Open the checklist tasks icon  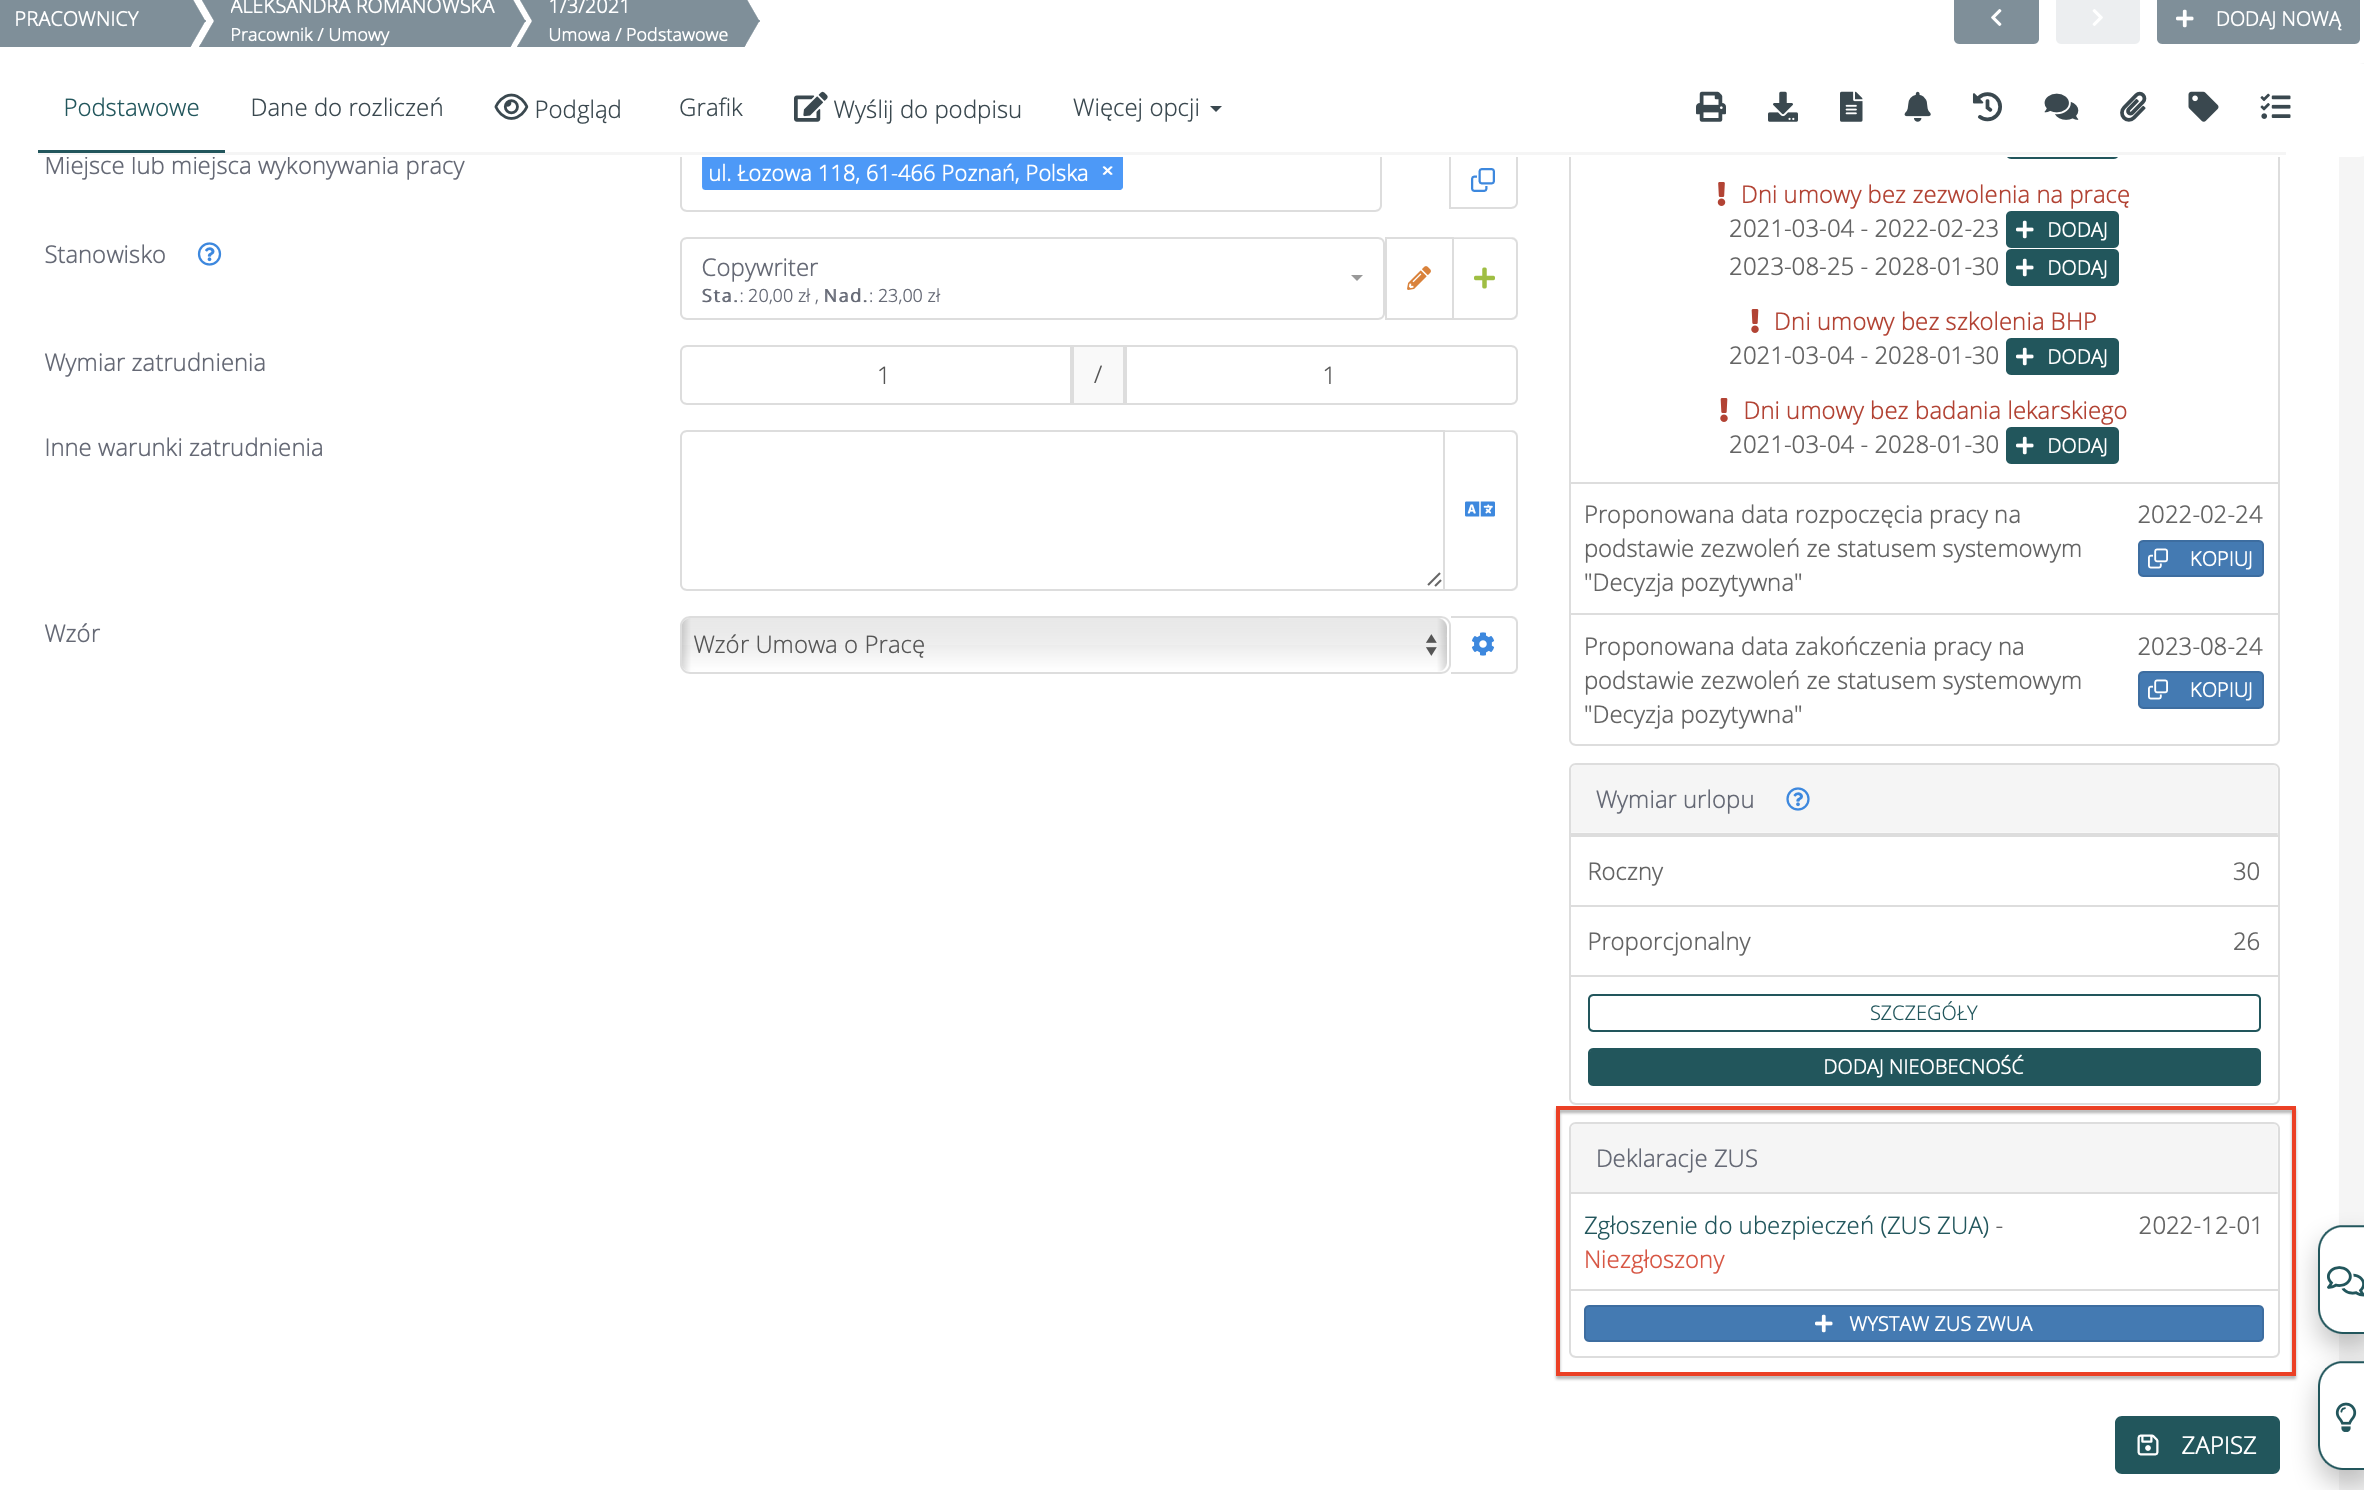(2275, 107)
